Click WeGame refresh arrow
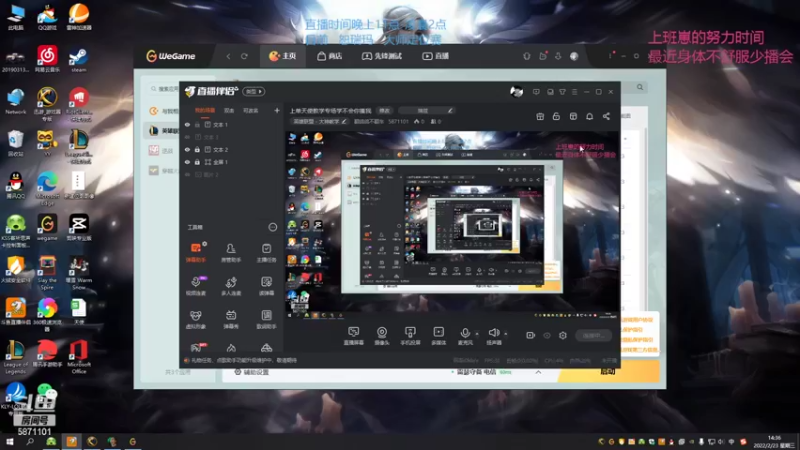The image size is (800, 450). click(x=244, y=56)
